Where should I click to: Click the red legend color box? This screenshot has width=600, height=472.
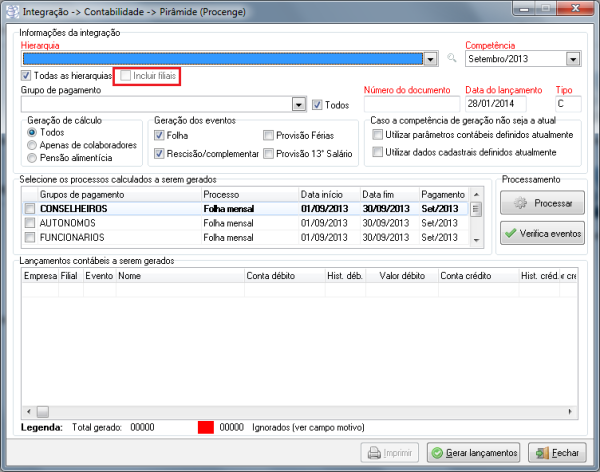tap(206, 427)
